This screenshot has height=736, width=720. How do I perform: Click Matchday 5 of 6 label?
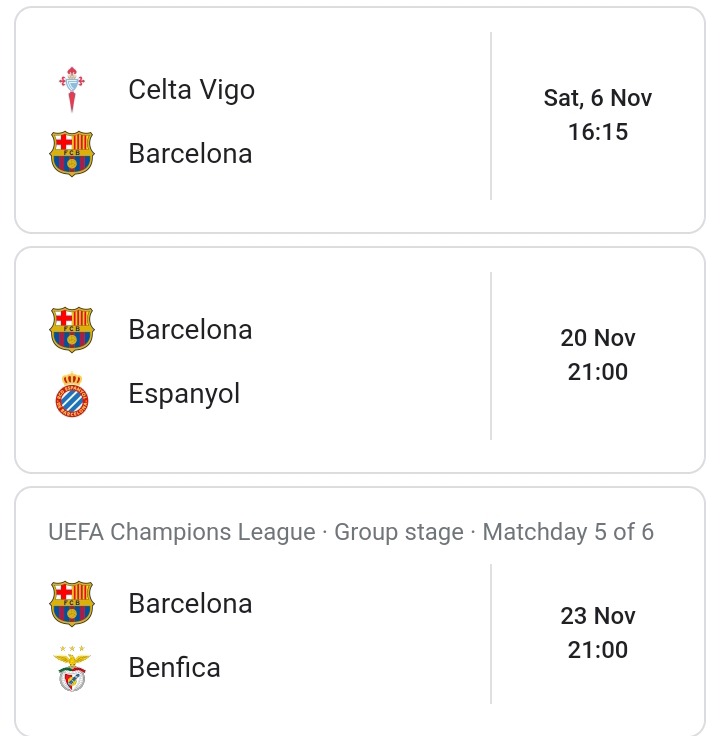point(568,532)
